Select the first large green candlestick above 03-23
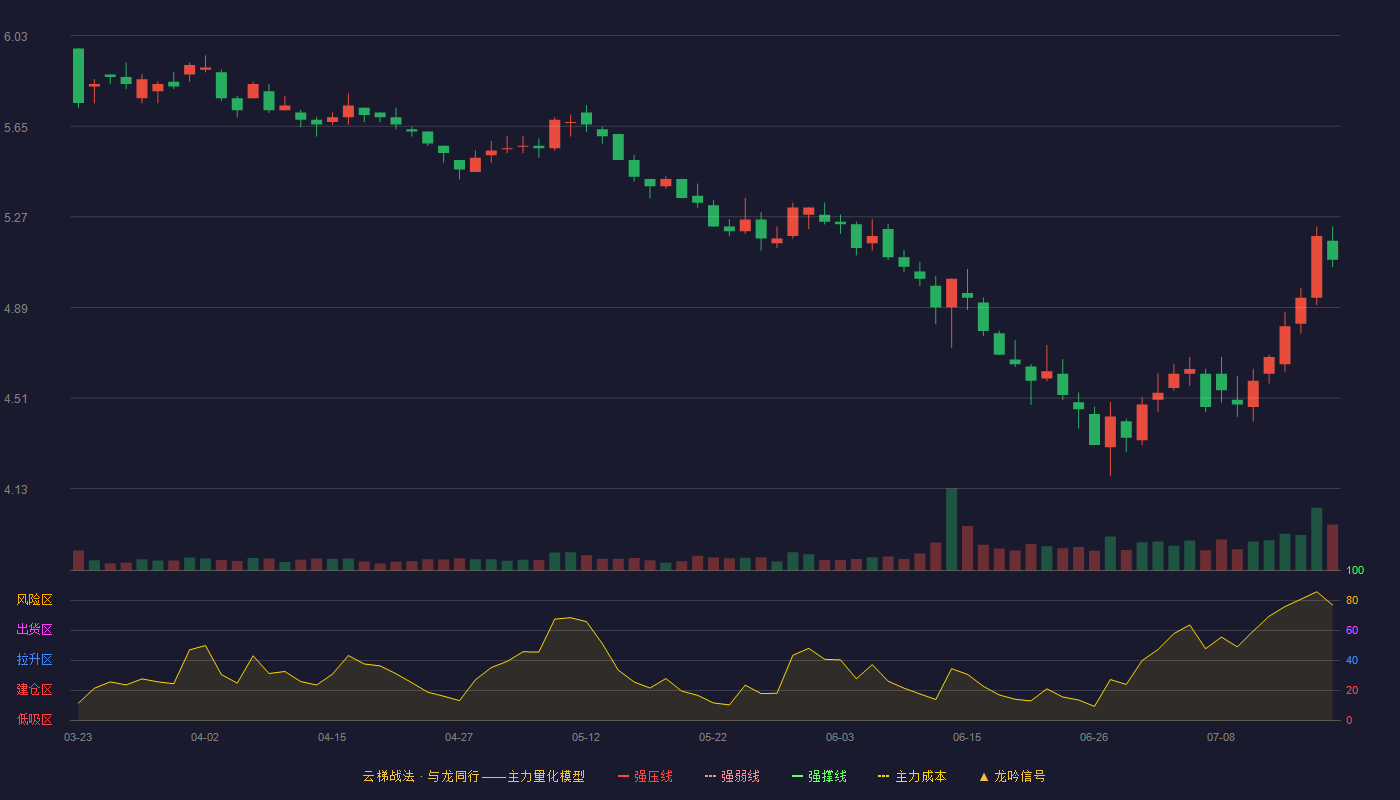 (x=78, y=75)
